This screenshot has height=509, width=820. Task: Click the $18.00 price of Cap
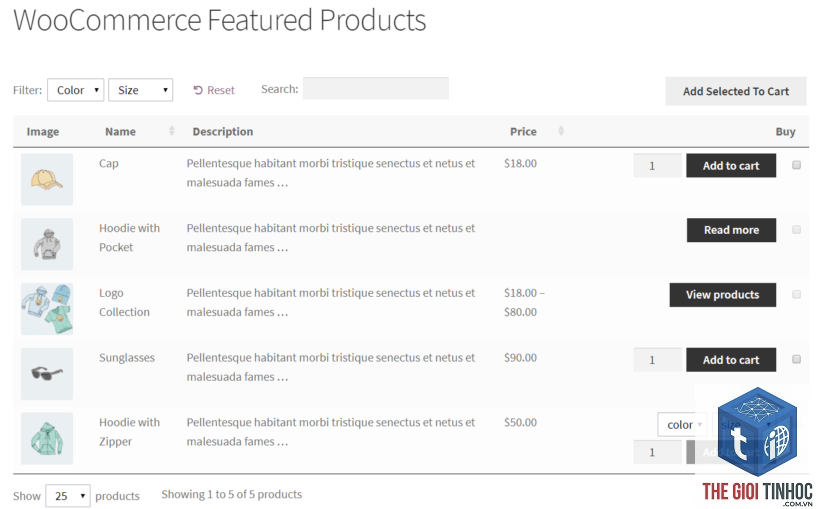pos(520,163)
